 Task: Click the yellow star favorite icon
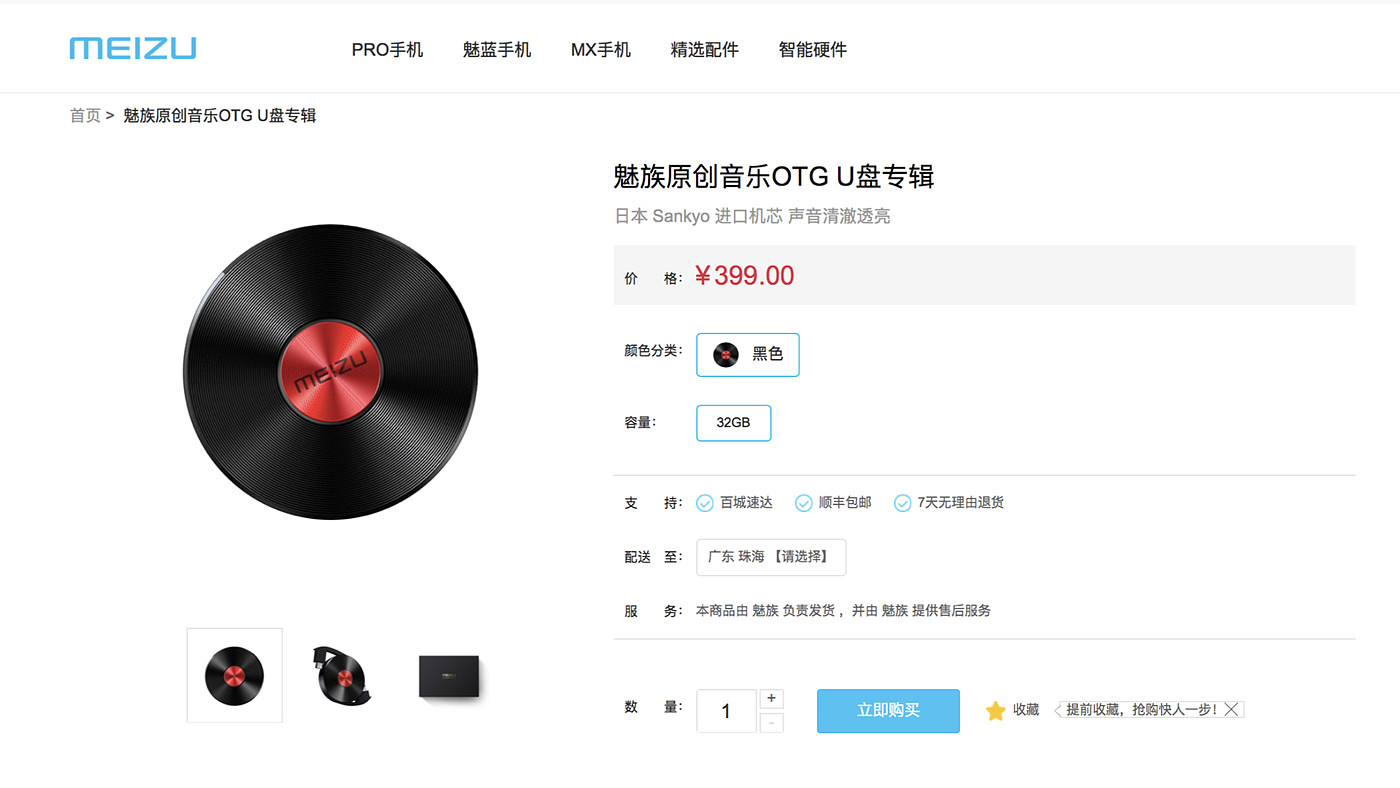(995, 710)
